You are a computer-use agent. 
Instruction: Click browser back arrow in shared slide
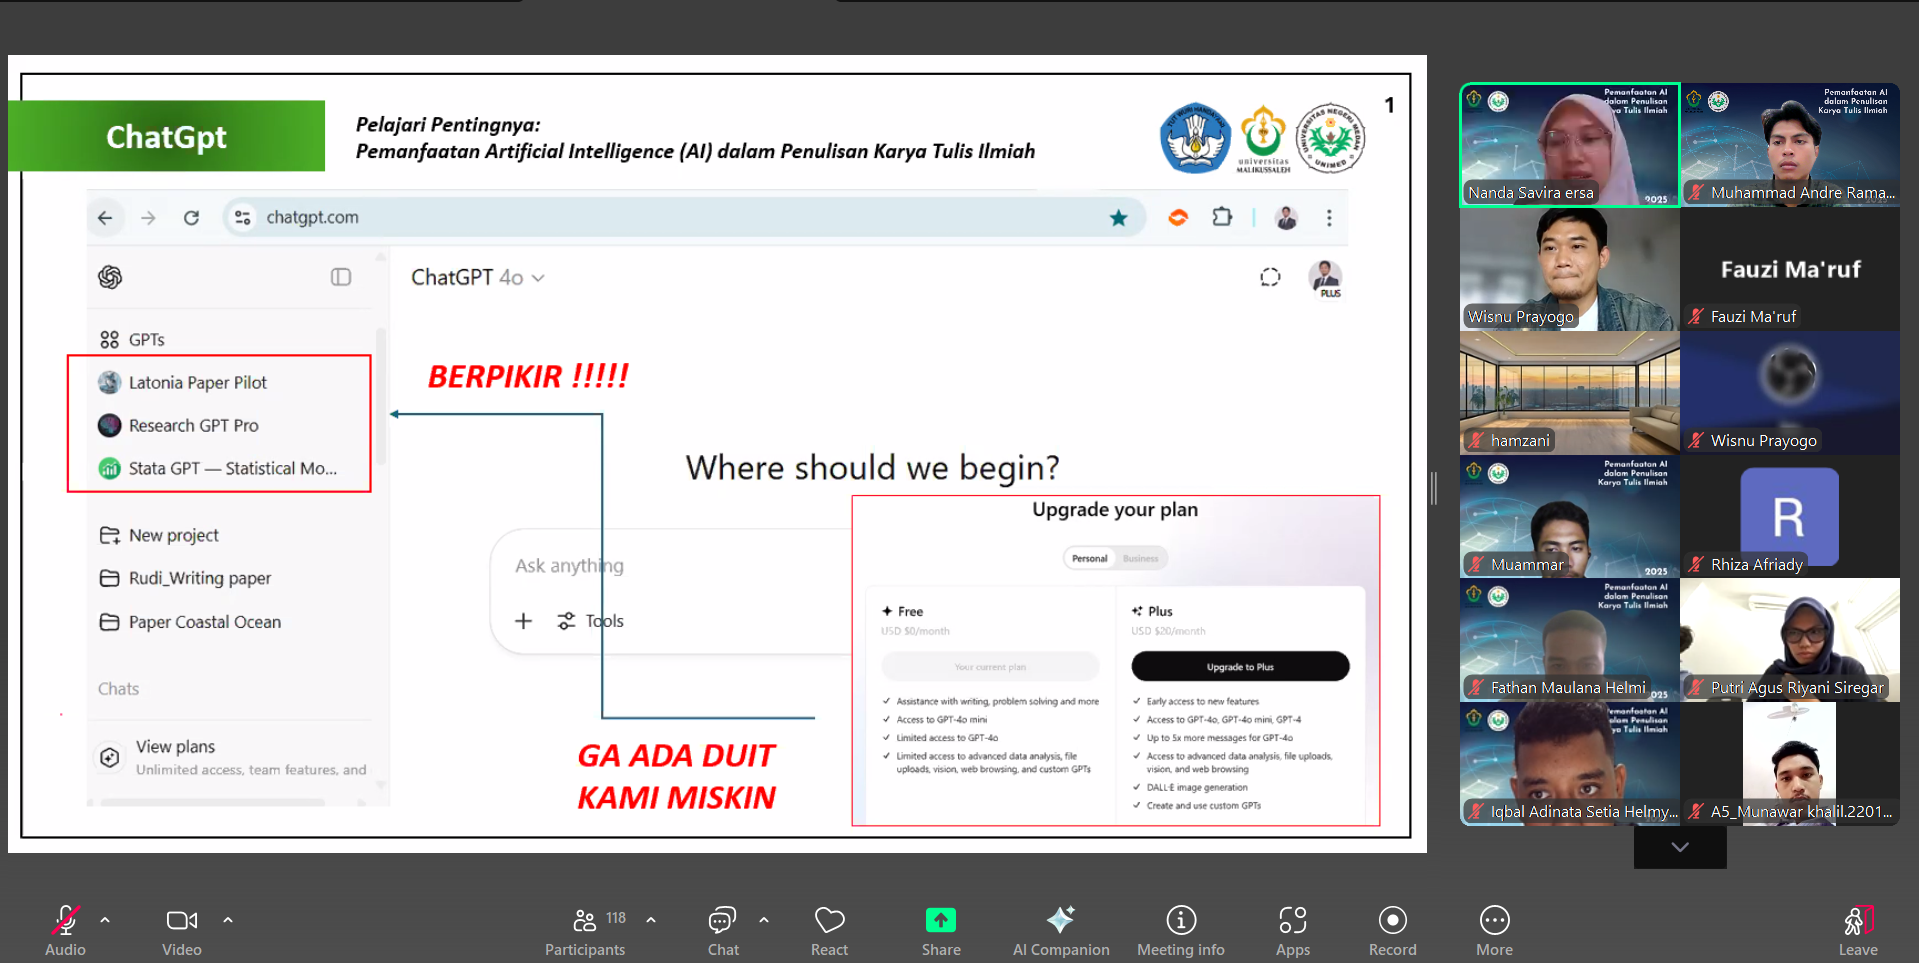click(105, 217)
